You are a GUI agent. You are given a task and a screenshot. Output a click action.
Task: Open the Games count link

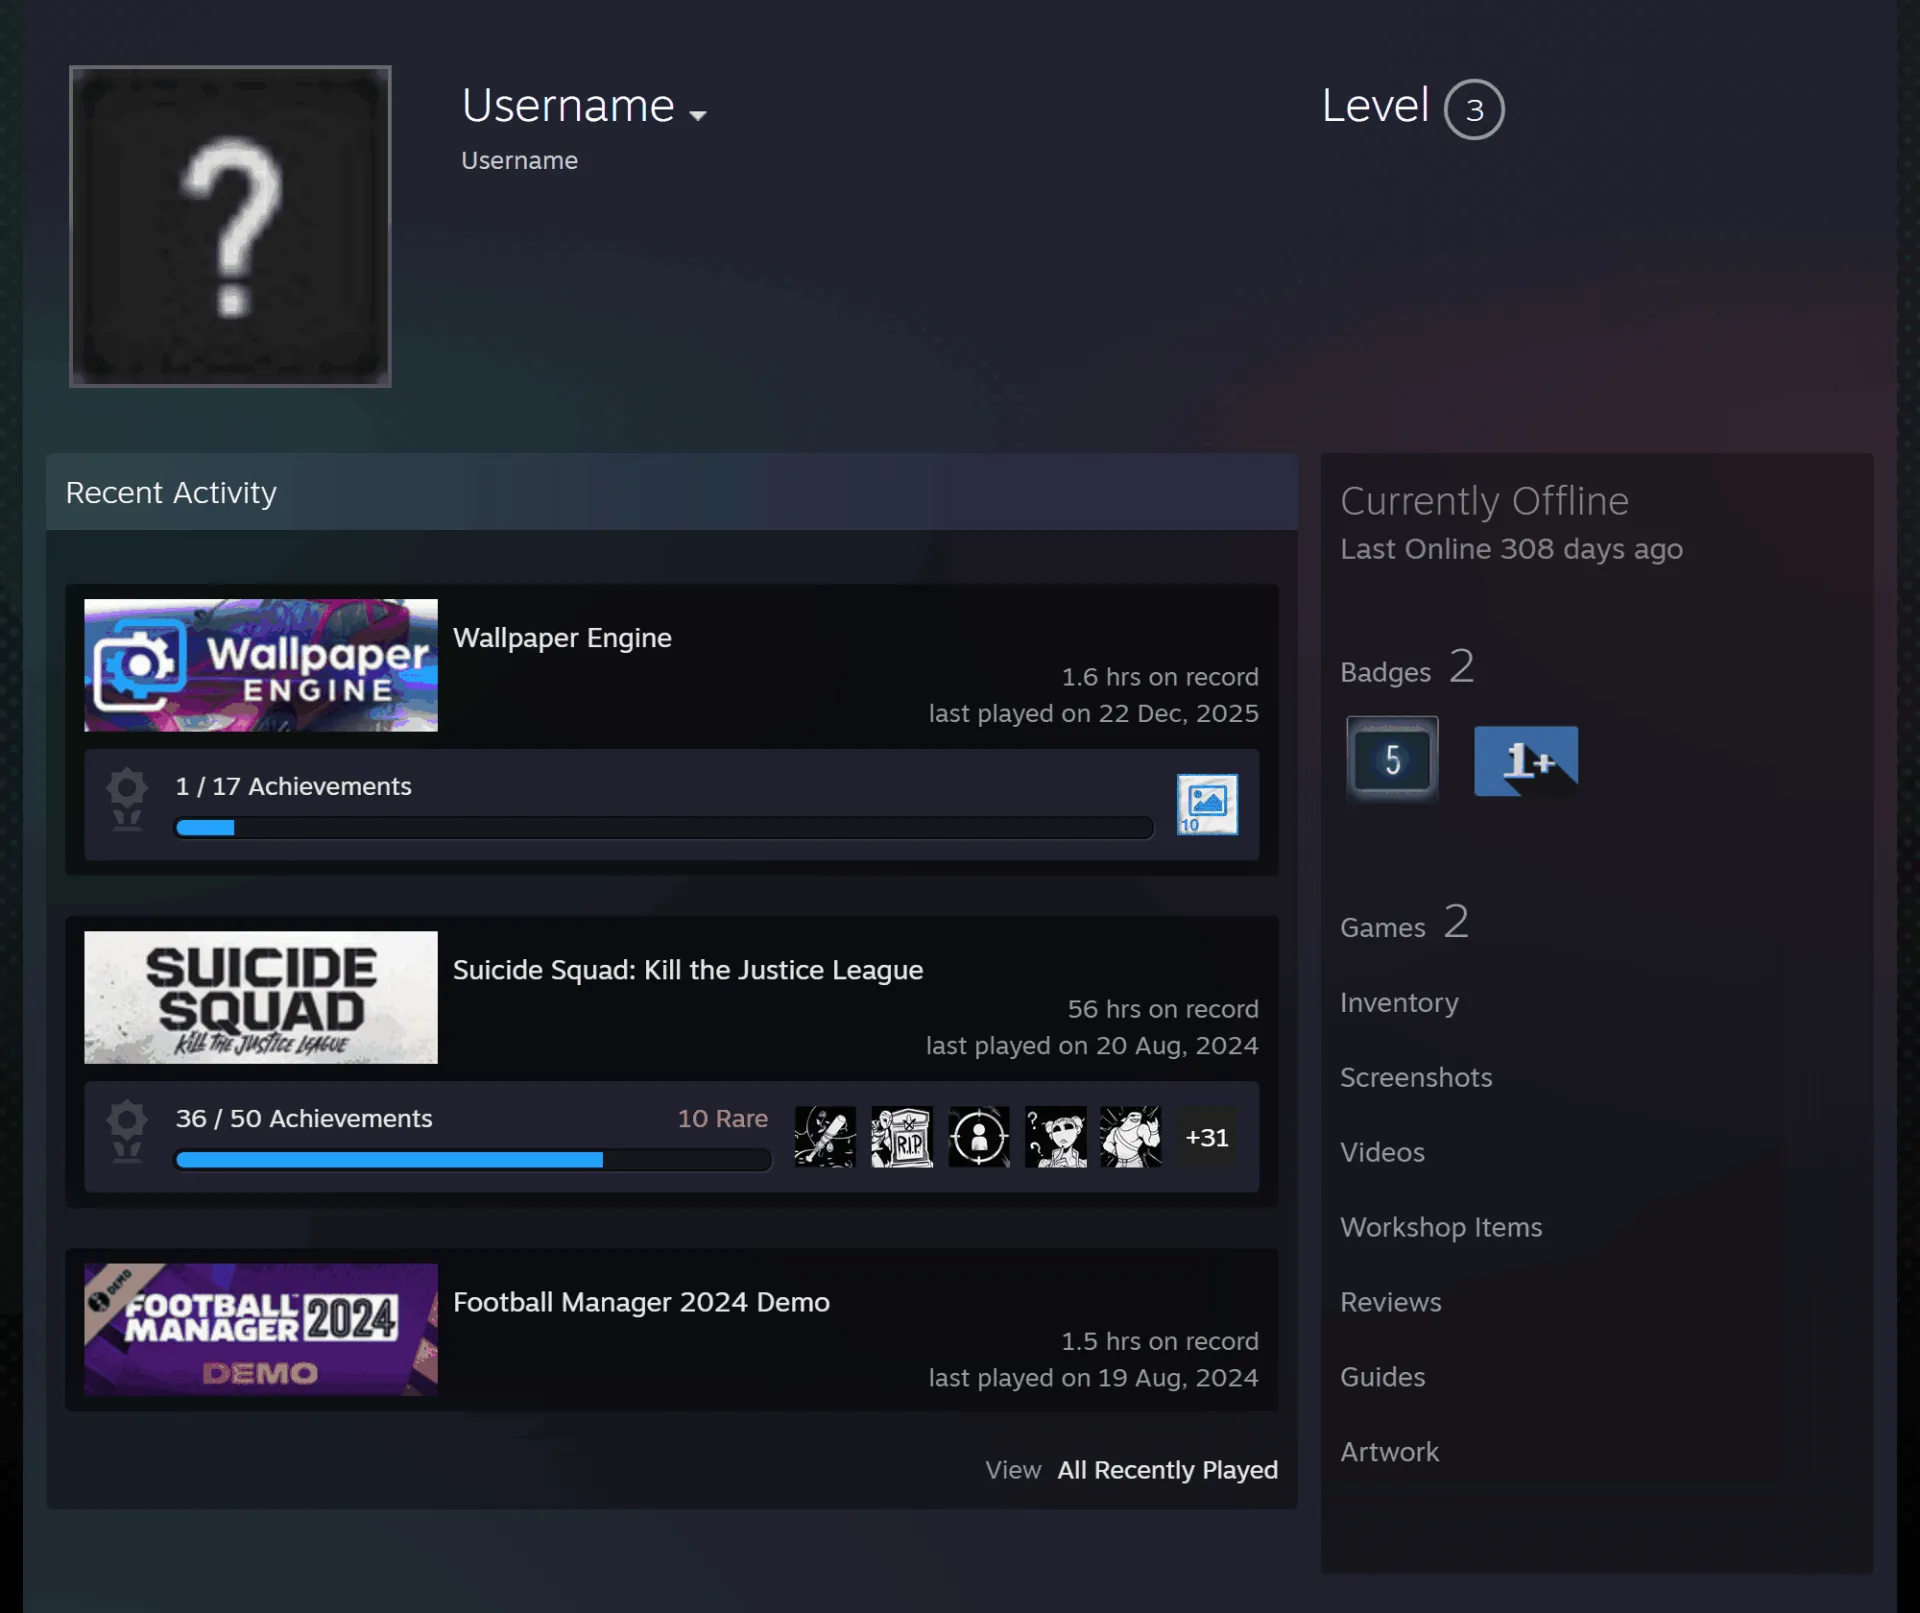point(1404,923)
